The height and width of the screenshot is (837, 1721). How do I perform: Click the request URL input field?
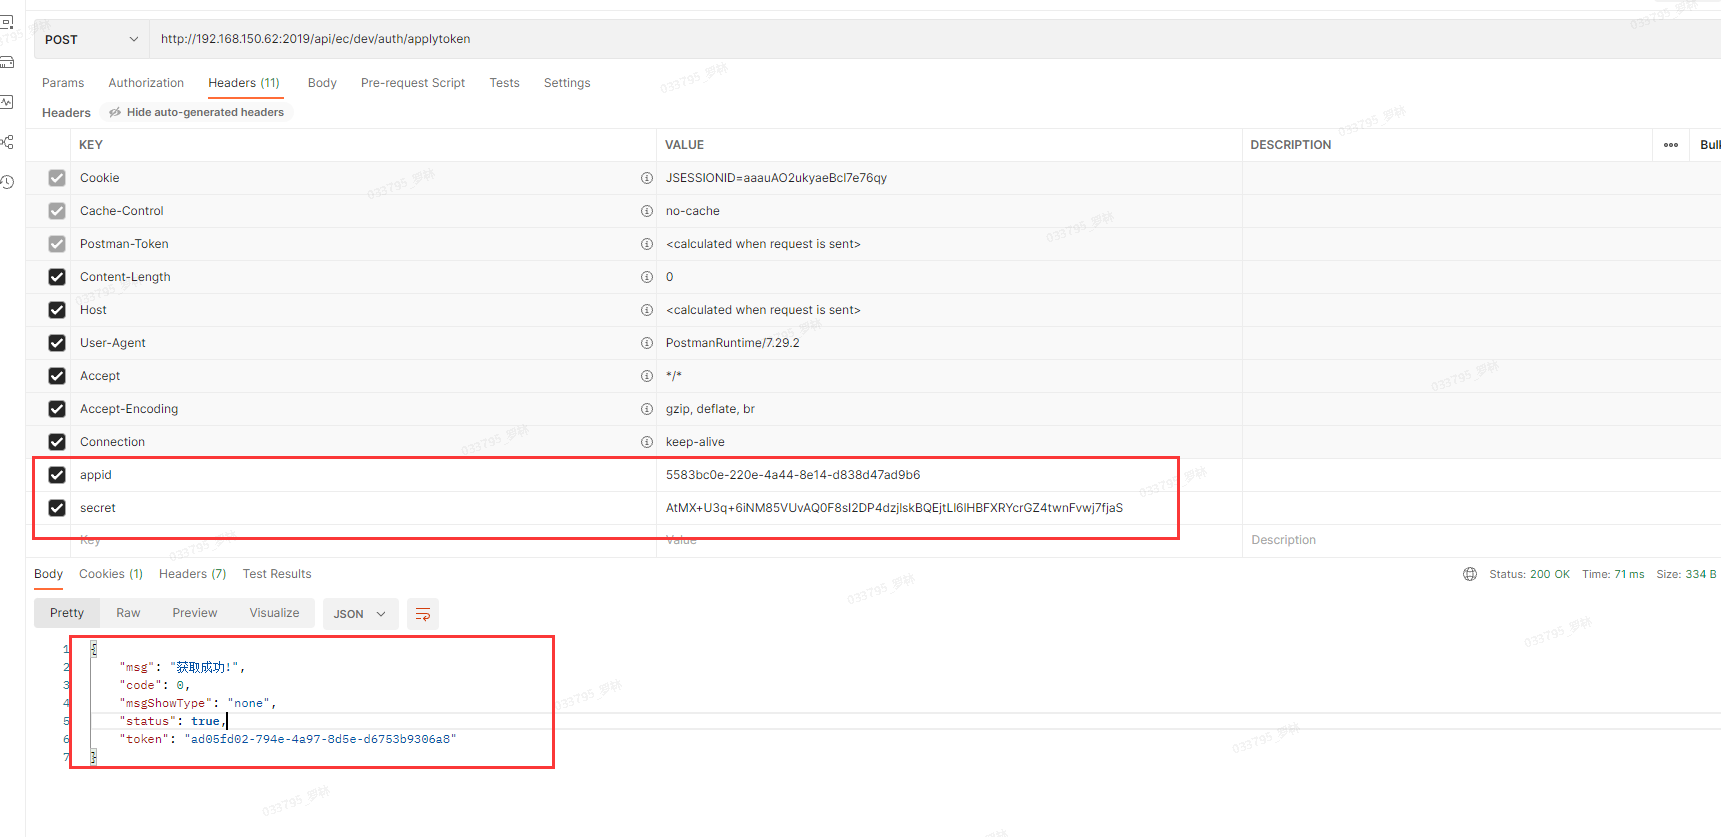[x=900, y=40]
